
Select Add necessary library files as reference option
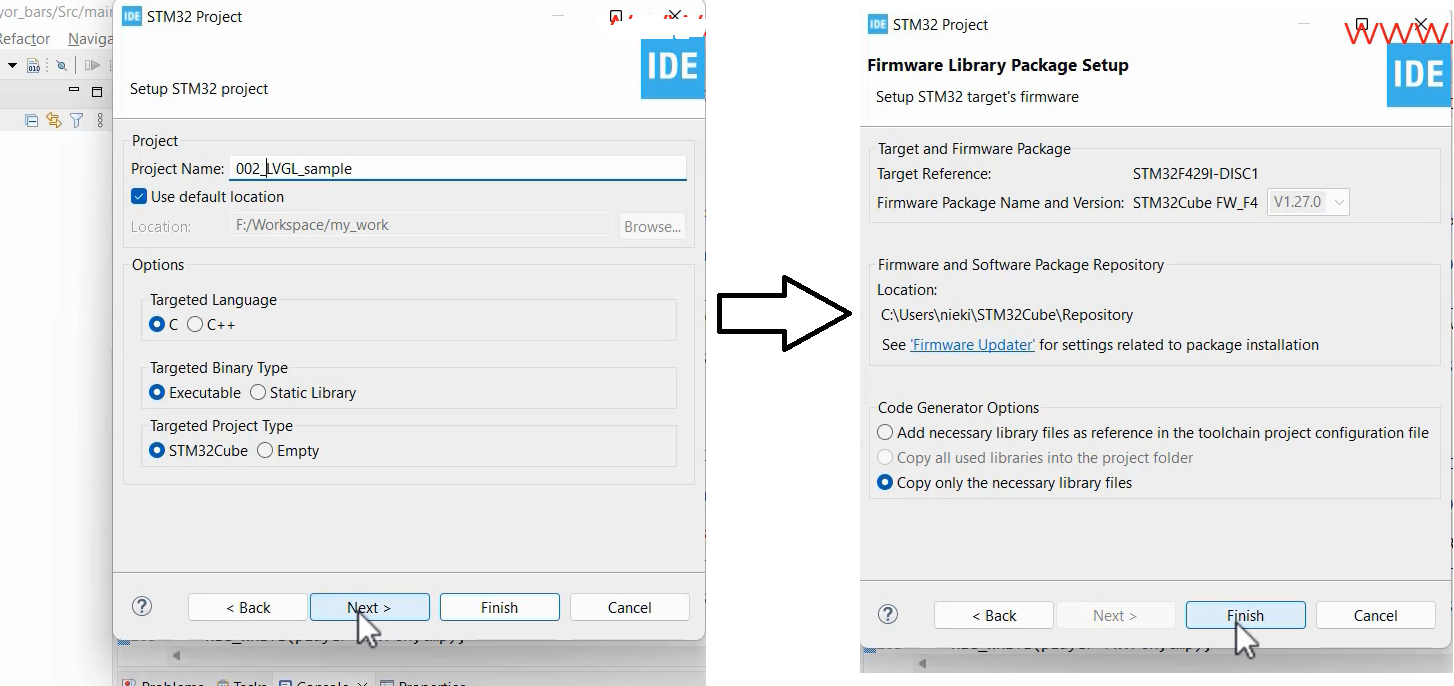click(x=885, y=433)
